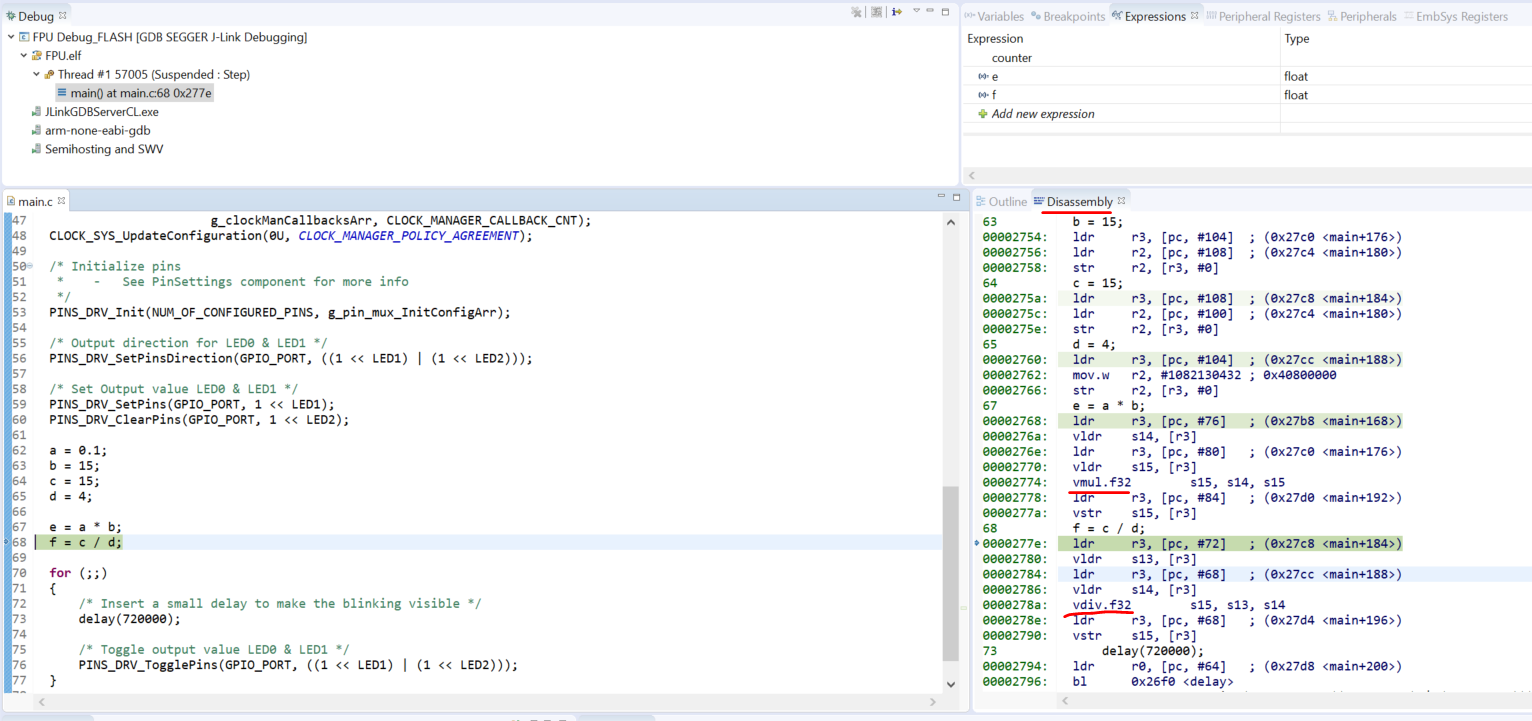The width and height of the screenshot is (1532, 721).
Task: Enable instruction stepping mode in Debug toolbar
Action: [x=897, y=11]
